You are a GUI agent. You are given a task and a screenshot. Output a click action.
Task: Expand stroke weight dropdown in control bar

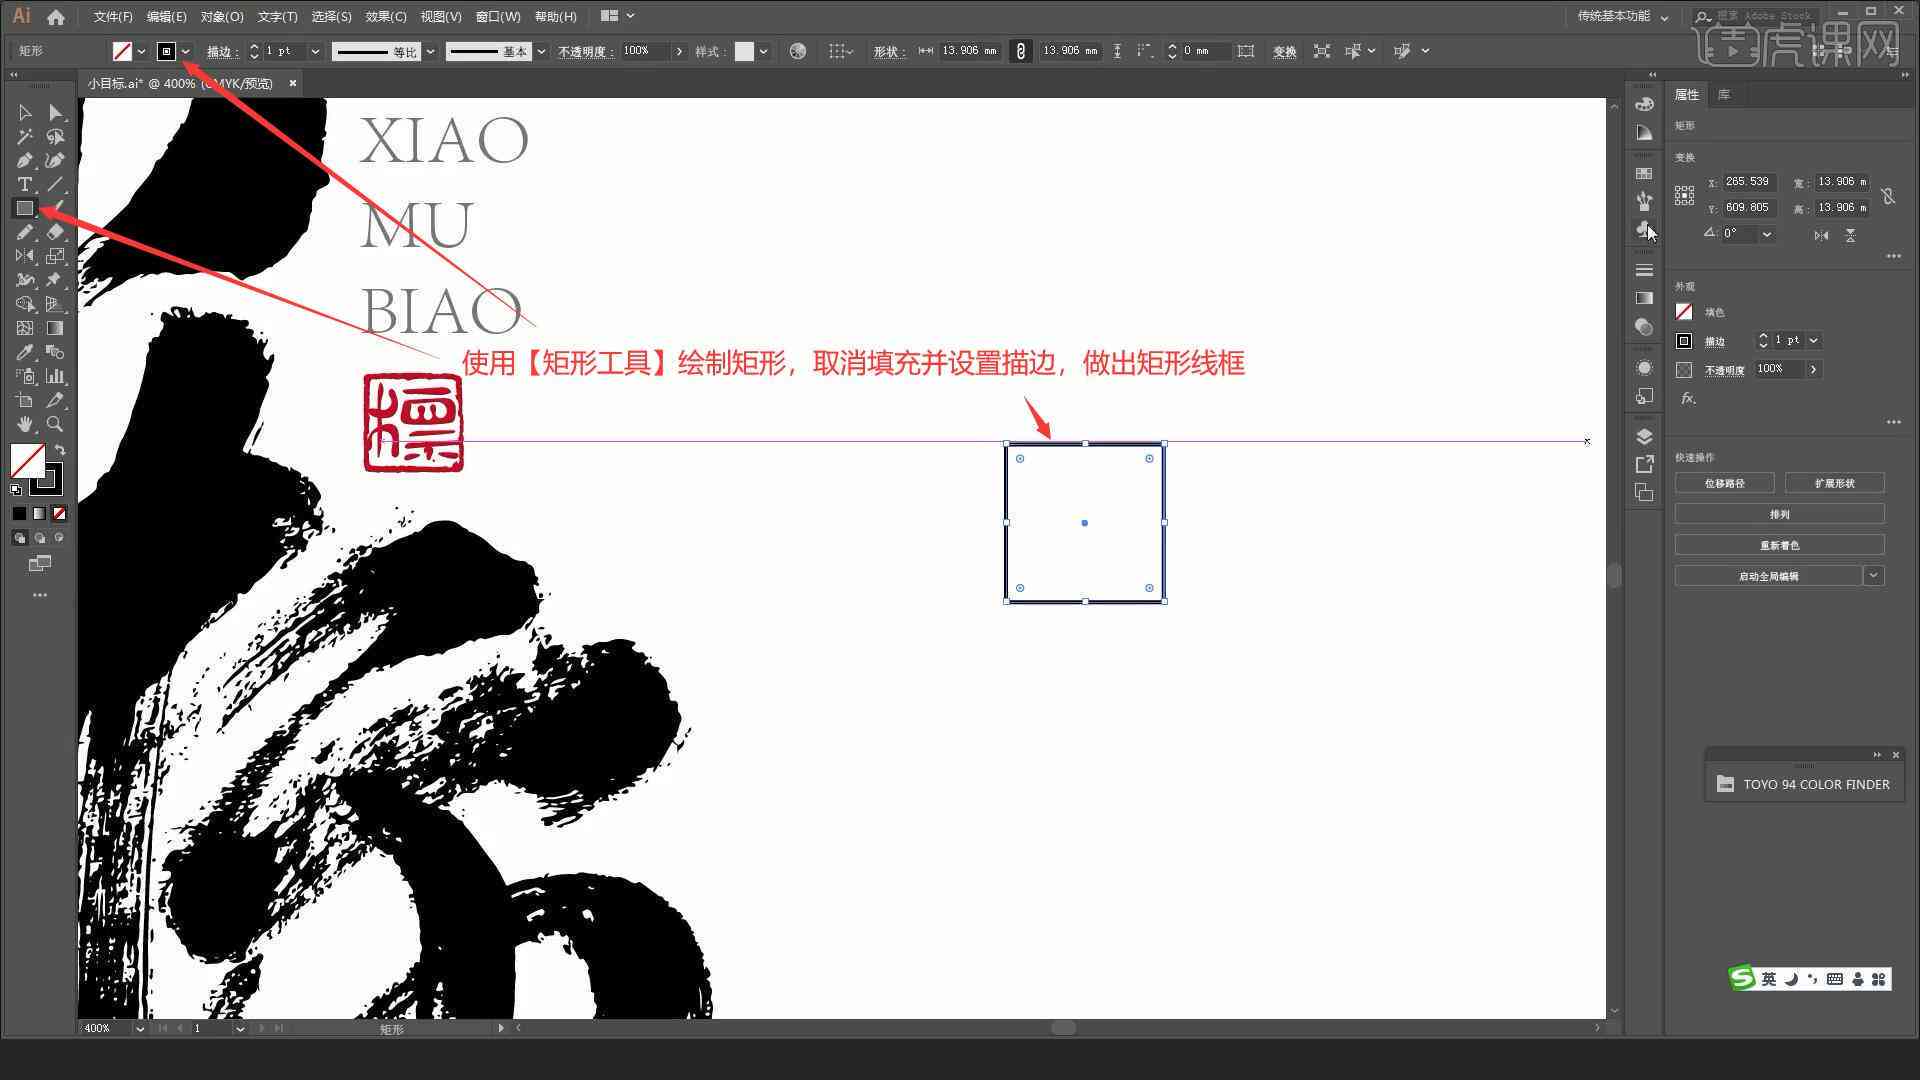(x=315, y=51)
